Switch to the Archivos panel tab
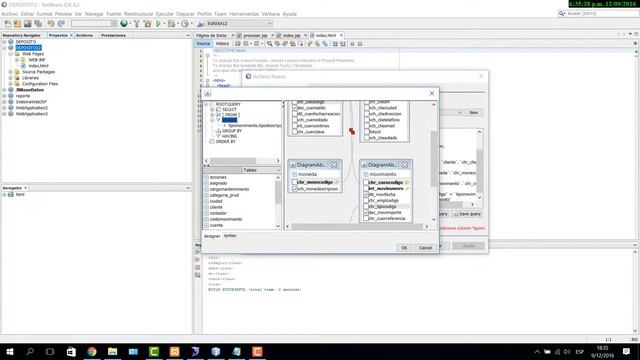Screen dimensions: 640x360 pyautogui.click(x=84, y=36)
